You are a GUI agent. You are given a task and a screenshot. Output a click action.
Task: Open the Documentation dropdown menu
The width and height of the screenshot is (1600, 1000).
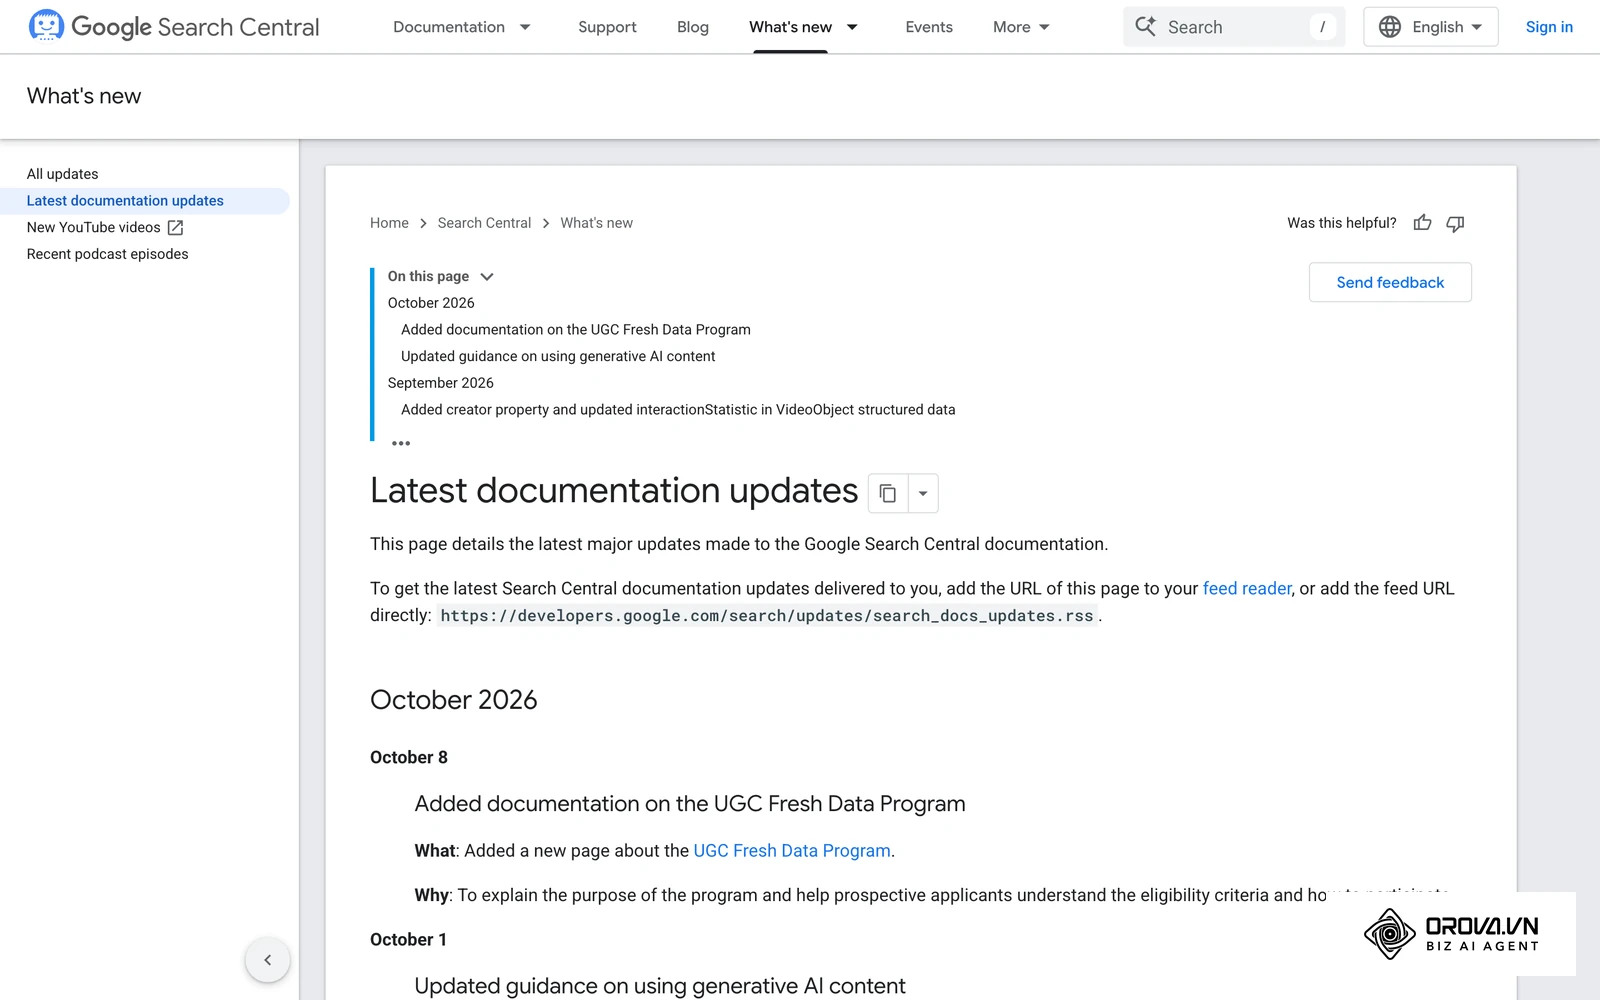pos(461,27)
